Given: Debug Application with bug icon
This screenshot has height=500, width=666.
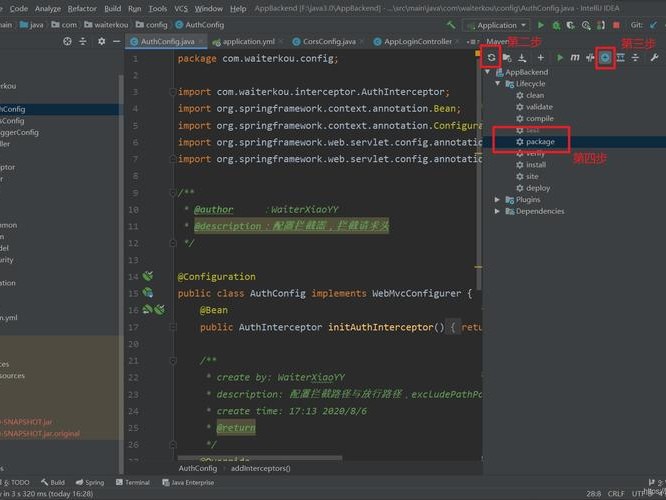Looking at the screenshot, I should [556, 25].
